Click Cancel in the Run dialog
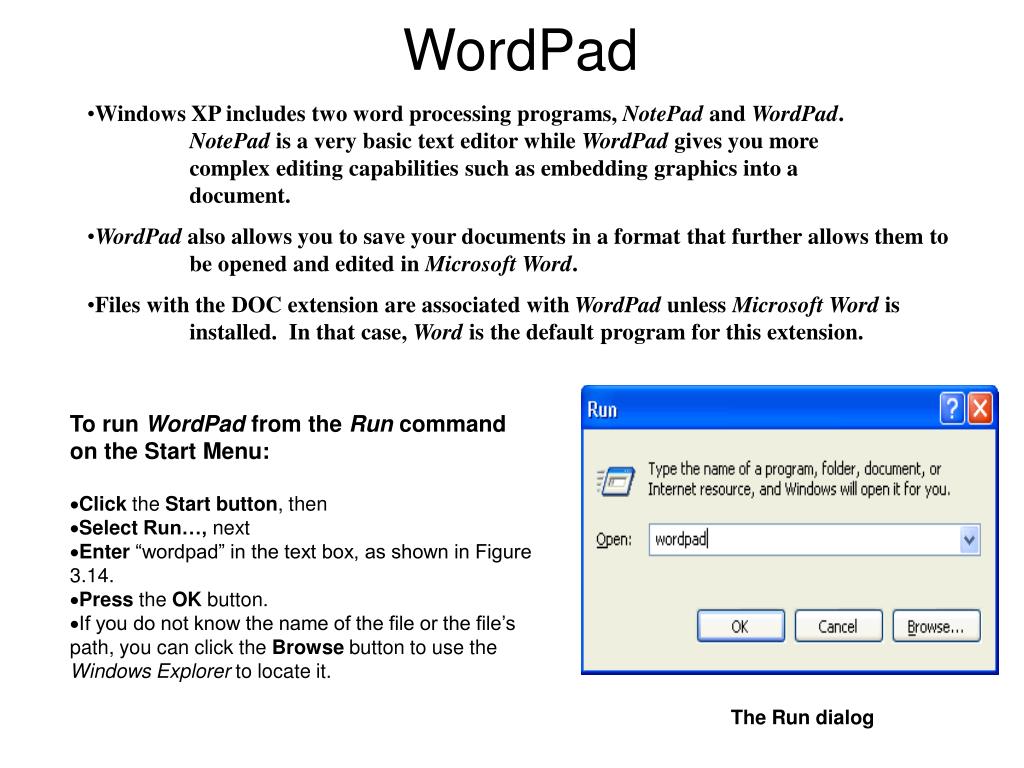Image resolution: width=1024 pixels, height=768 pixels. click(838, 626)
